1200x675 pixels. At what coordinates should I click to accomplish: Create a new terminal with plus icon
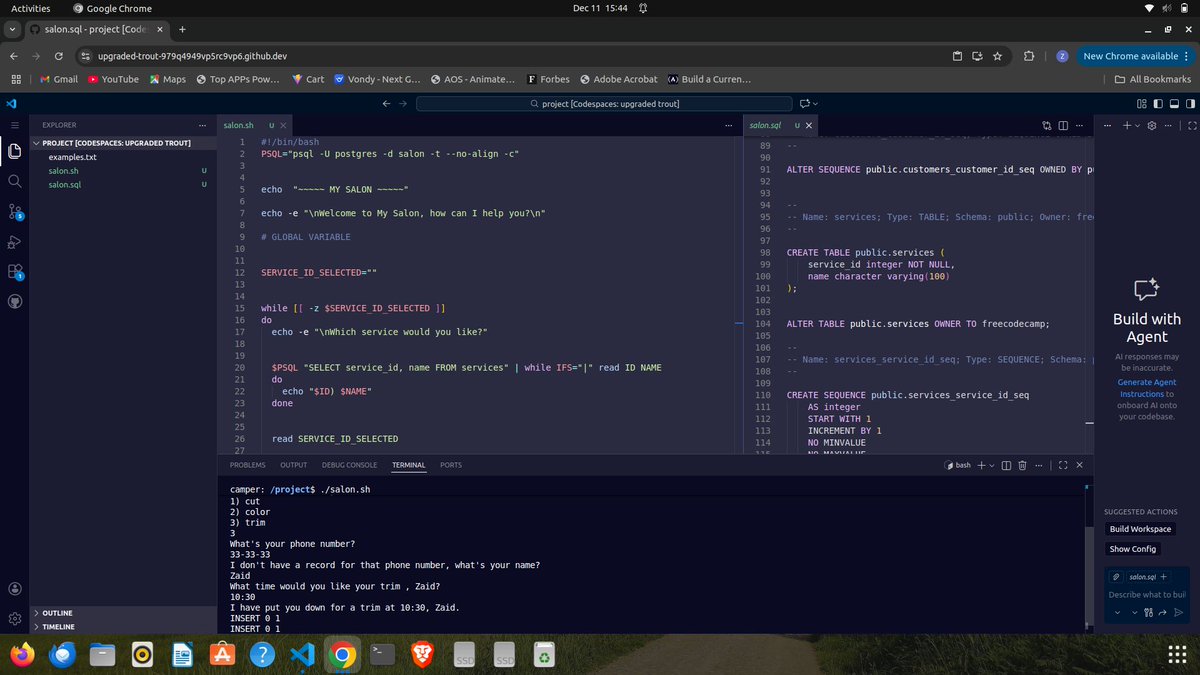tap(981, 465)
